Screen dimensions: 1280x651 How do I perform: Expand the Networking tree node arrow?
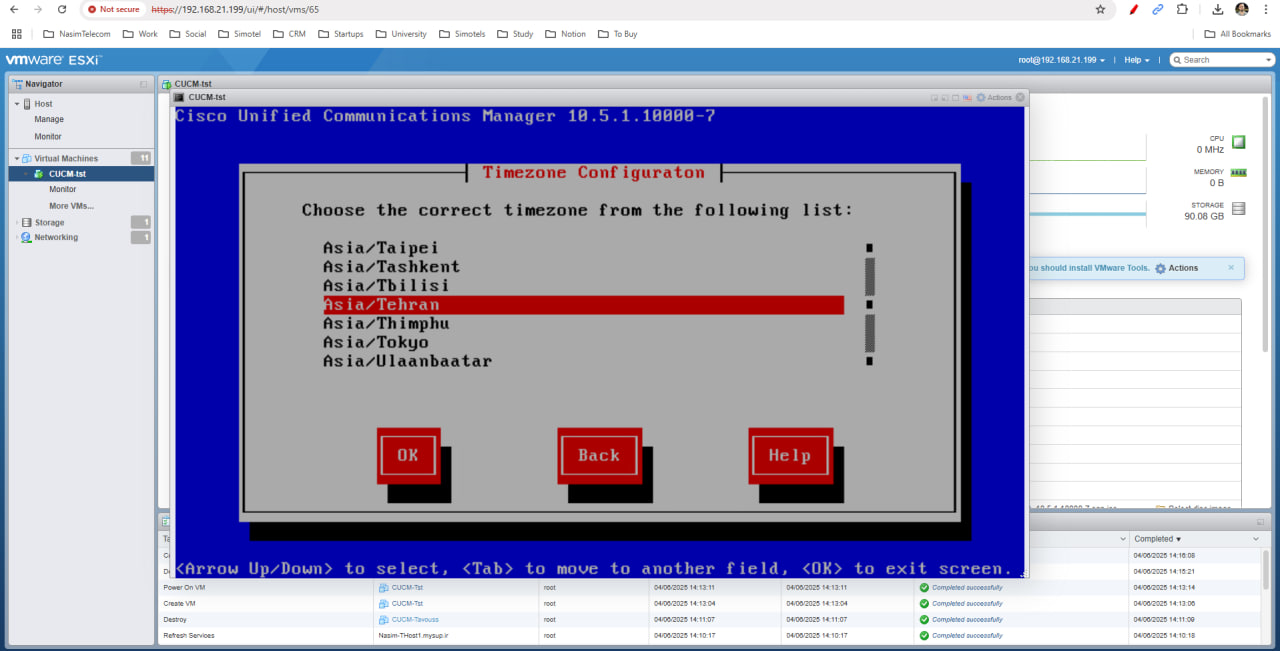17,237
